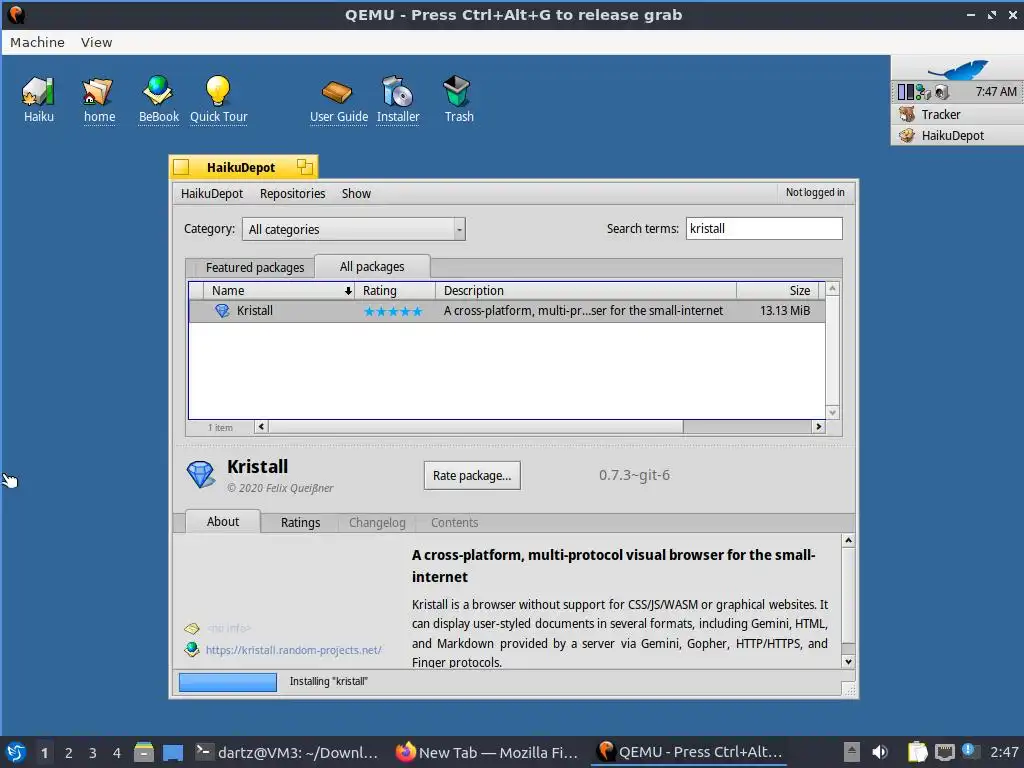Viewport: 1024px width, 768px height.
Task: Click the globe icon beside the website link
Action: pyautogui.click(x=191, y=649)
